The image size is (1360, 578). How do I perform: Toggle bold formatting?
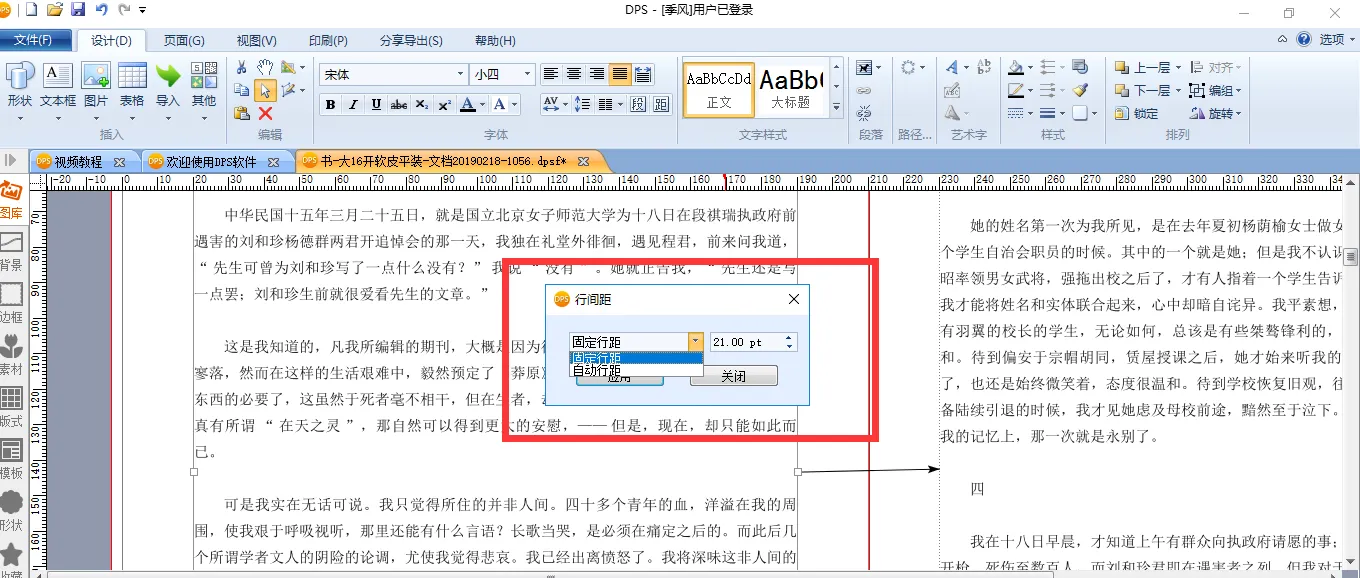tap(330, 104)
